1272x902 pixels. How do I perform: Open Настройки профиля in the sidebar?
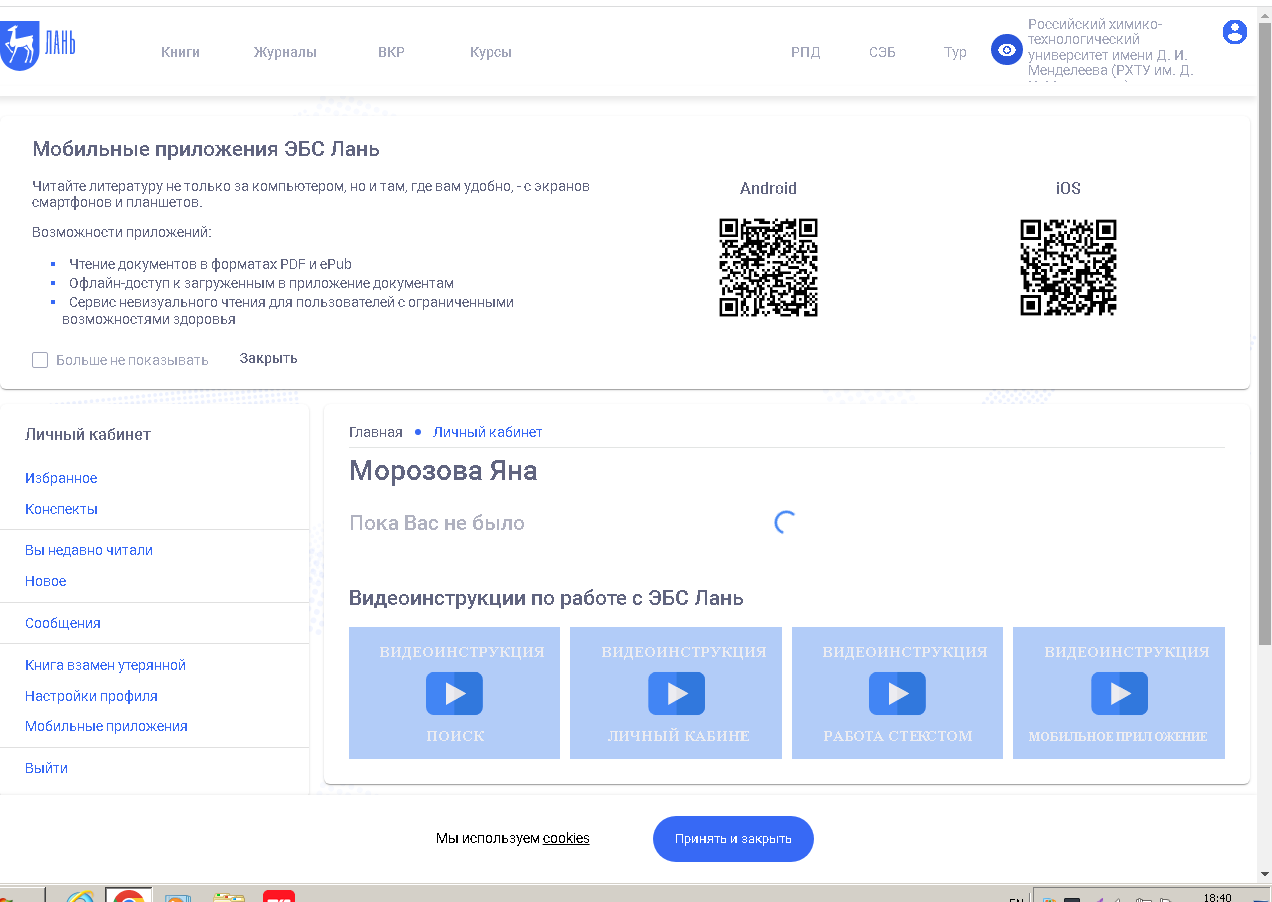tap(91, 696)
